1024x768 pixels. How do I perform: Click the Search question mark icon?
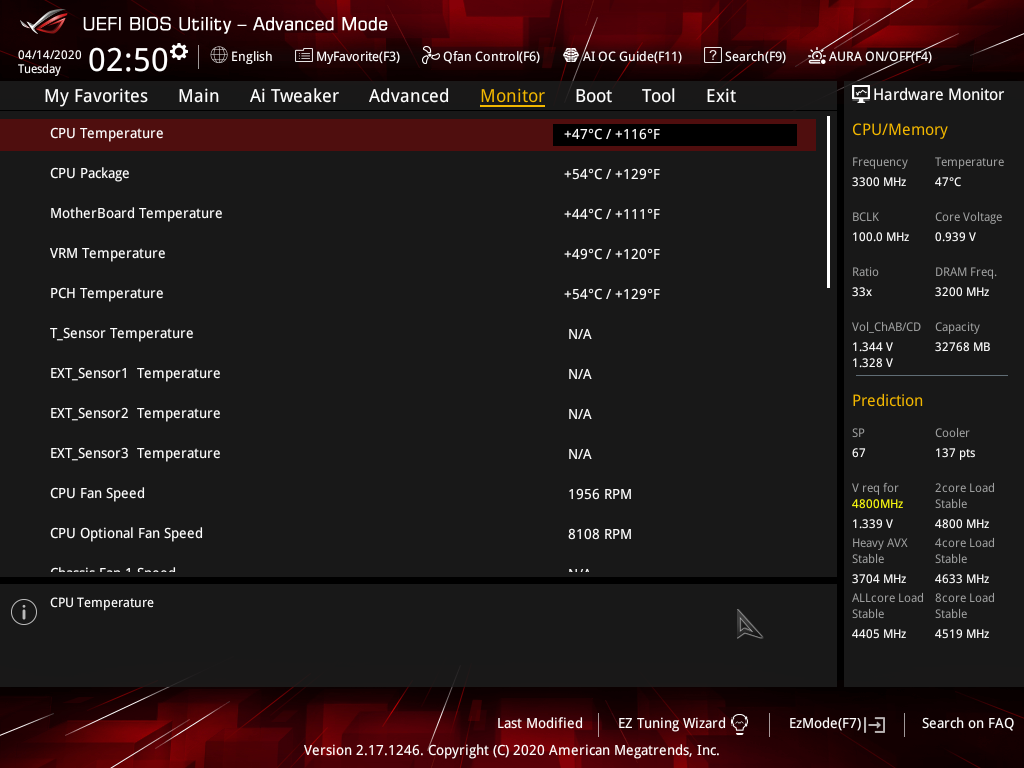(712, 56)
